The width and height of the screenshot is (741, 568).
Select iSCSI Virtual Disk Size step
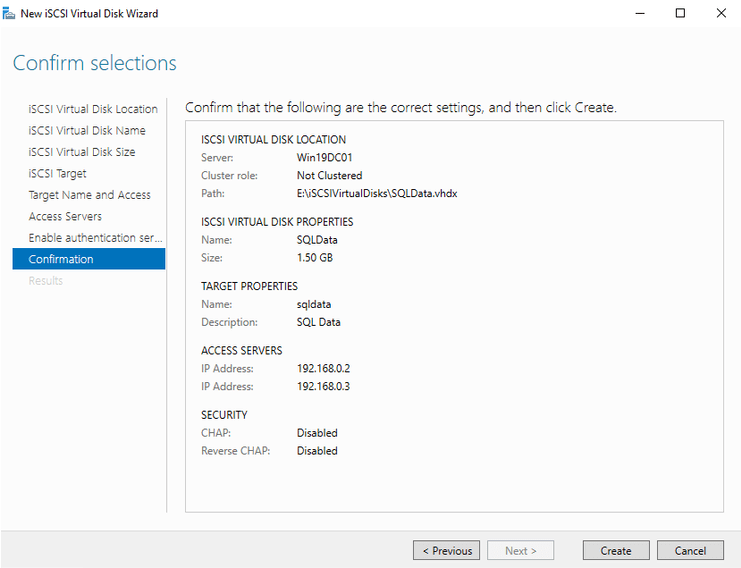point(82,152)
